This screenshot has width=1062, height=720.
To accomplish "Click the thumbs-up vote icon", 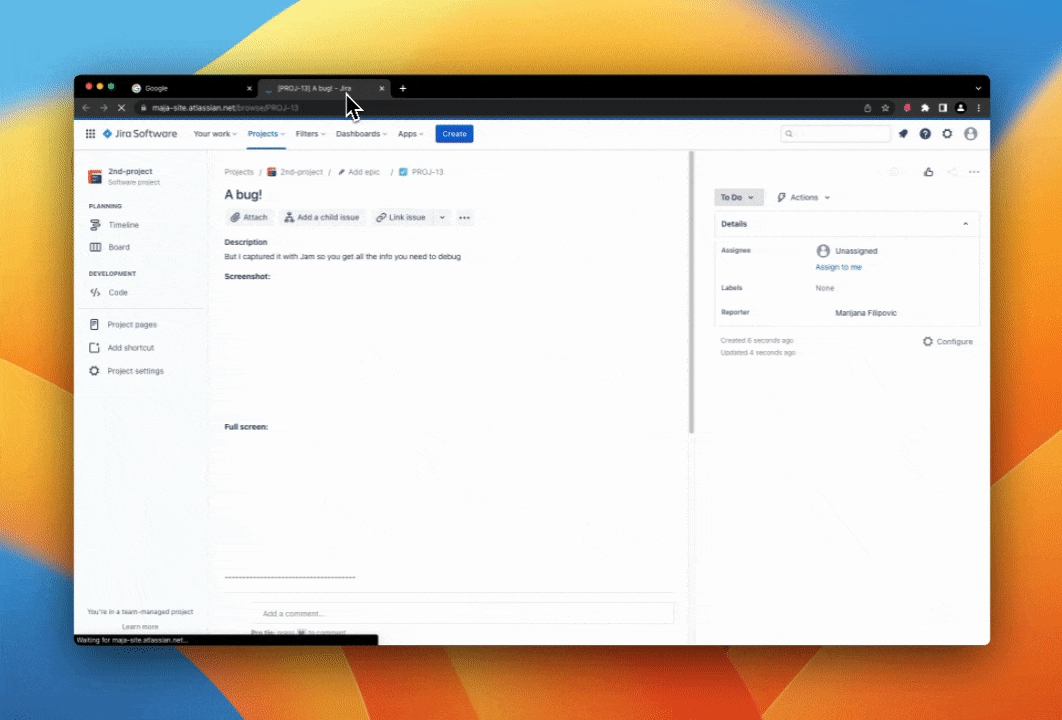I will coord(928,172).
